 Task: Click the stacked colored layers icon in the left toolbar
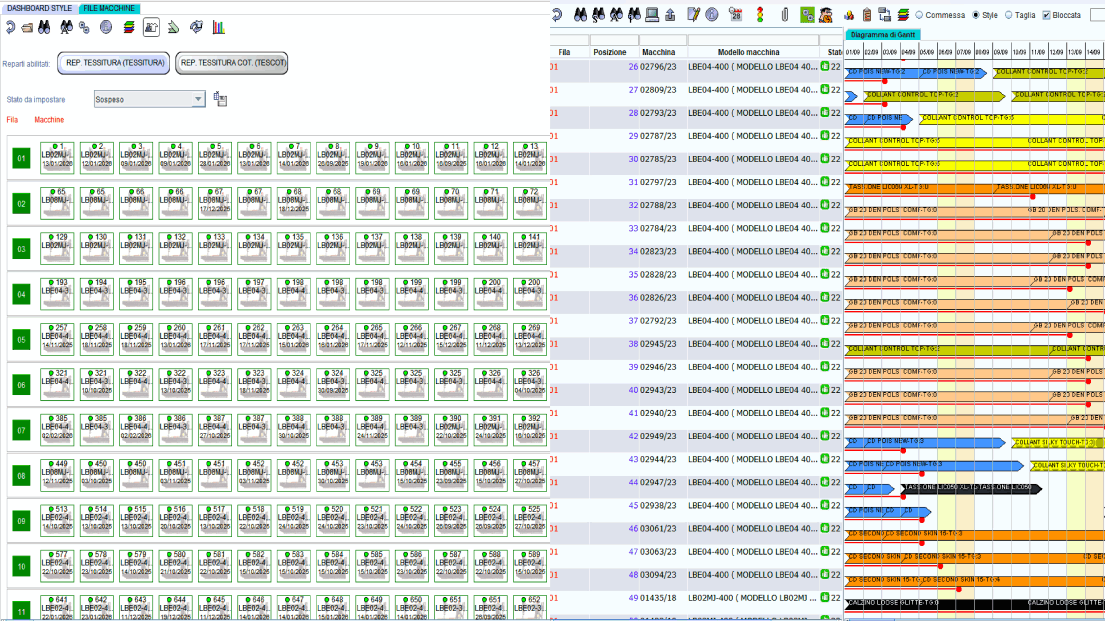point(129,27)
